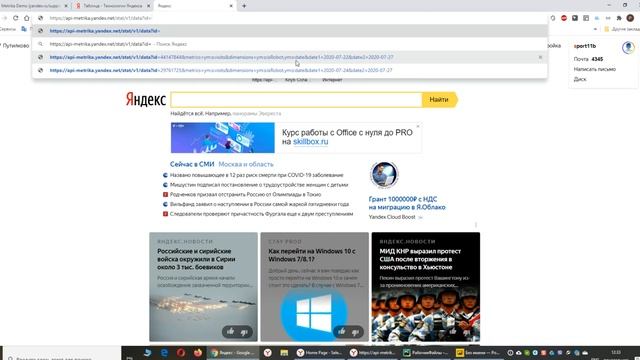Close the Yandex technologies table tab
The height and width of the screenshot is (360, 640).
(x=149, y=6)
